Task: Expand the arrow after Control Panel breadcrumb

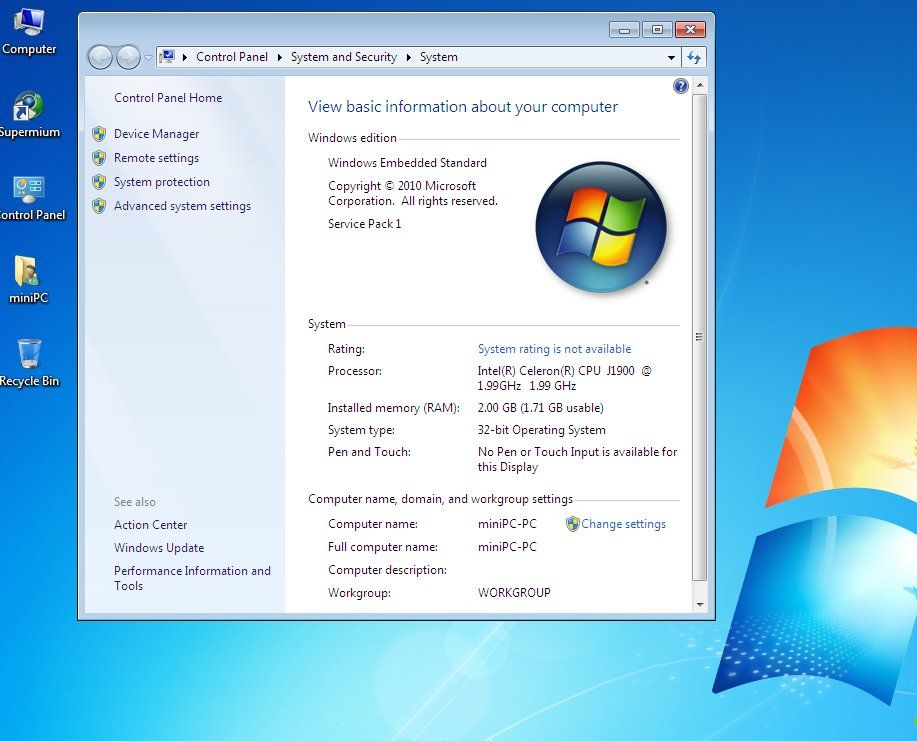Action: (x=280, y=57)
